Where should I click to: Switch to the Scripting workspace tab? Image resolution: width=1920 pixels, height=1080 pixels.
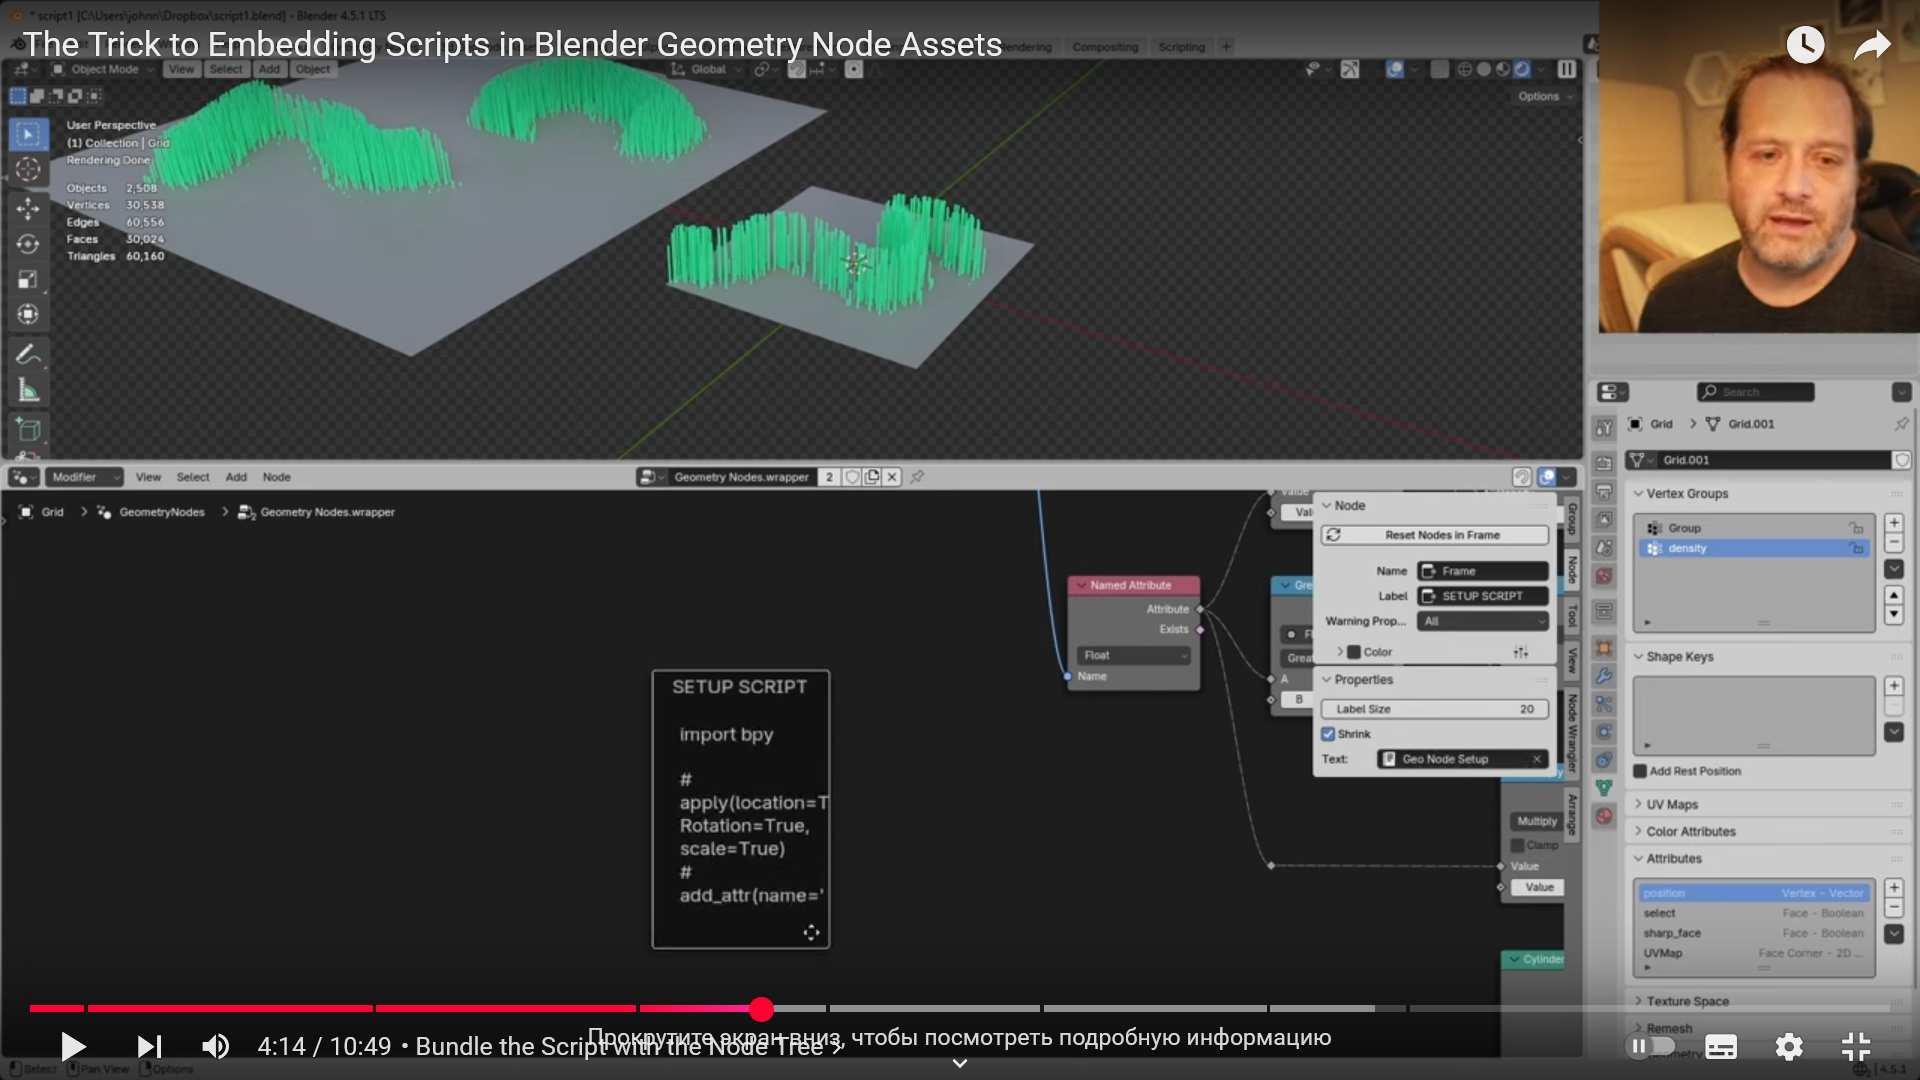[1181, 47]
